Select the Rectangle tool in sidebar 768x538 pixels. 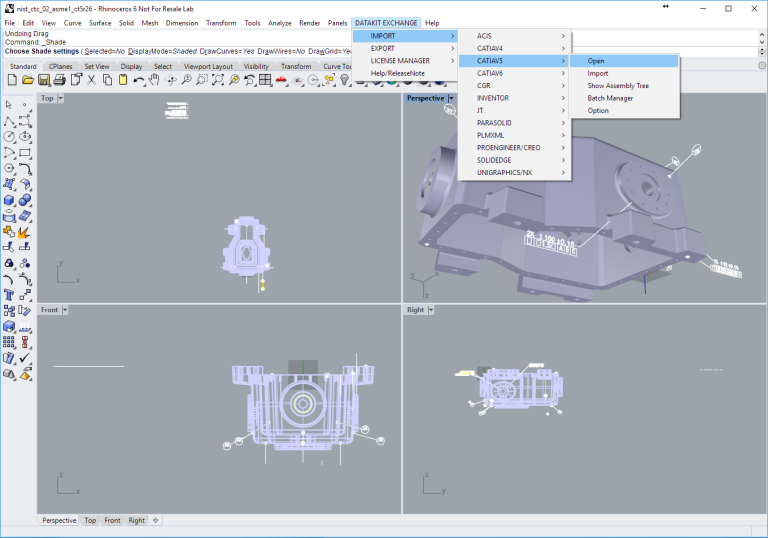click(x=25, y=153)
